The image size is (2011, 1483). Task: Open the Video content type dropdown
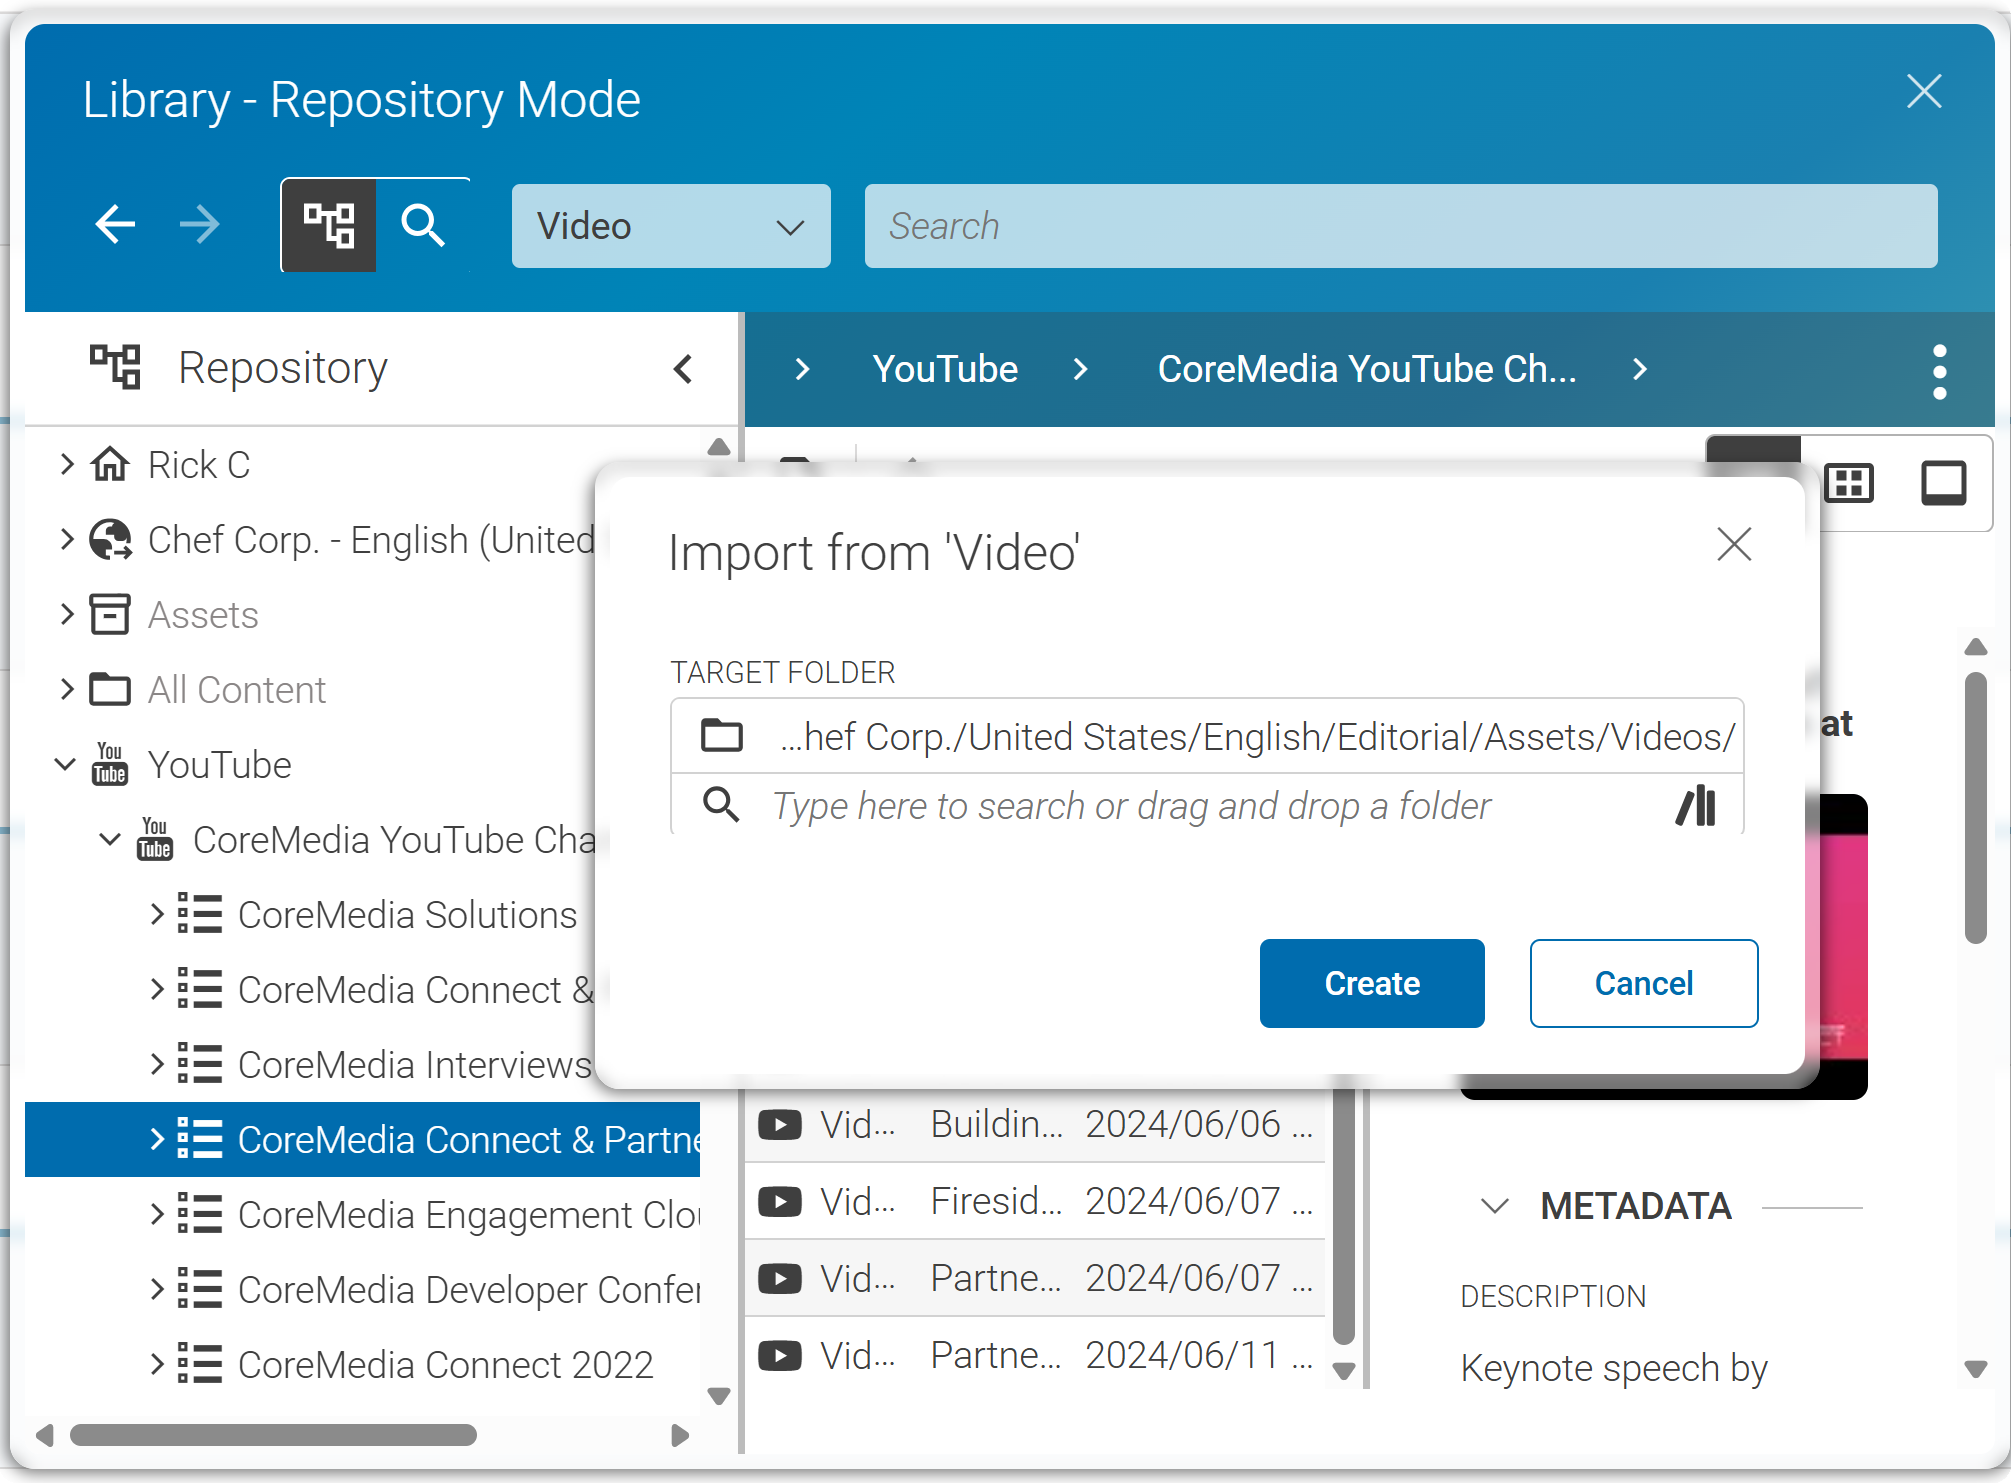[x=671, y=226]
